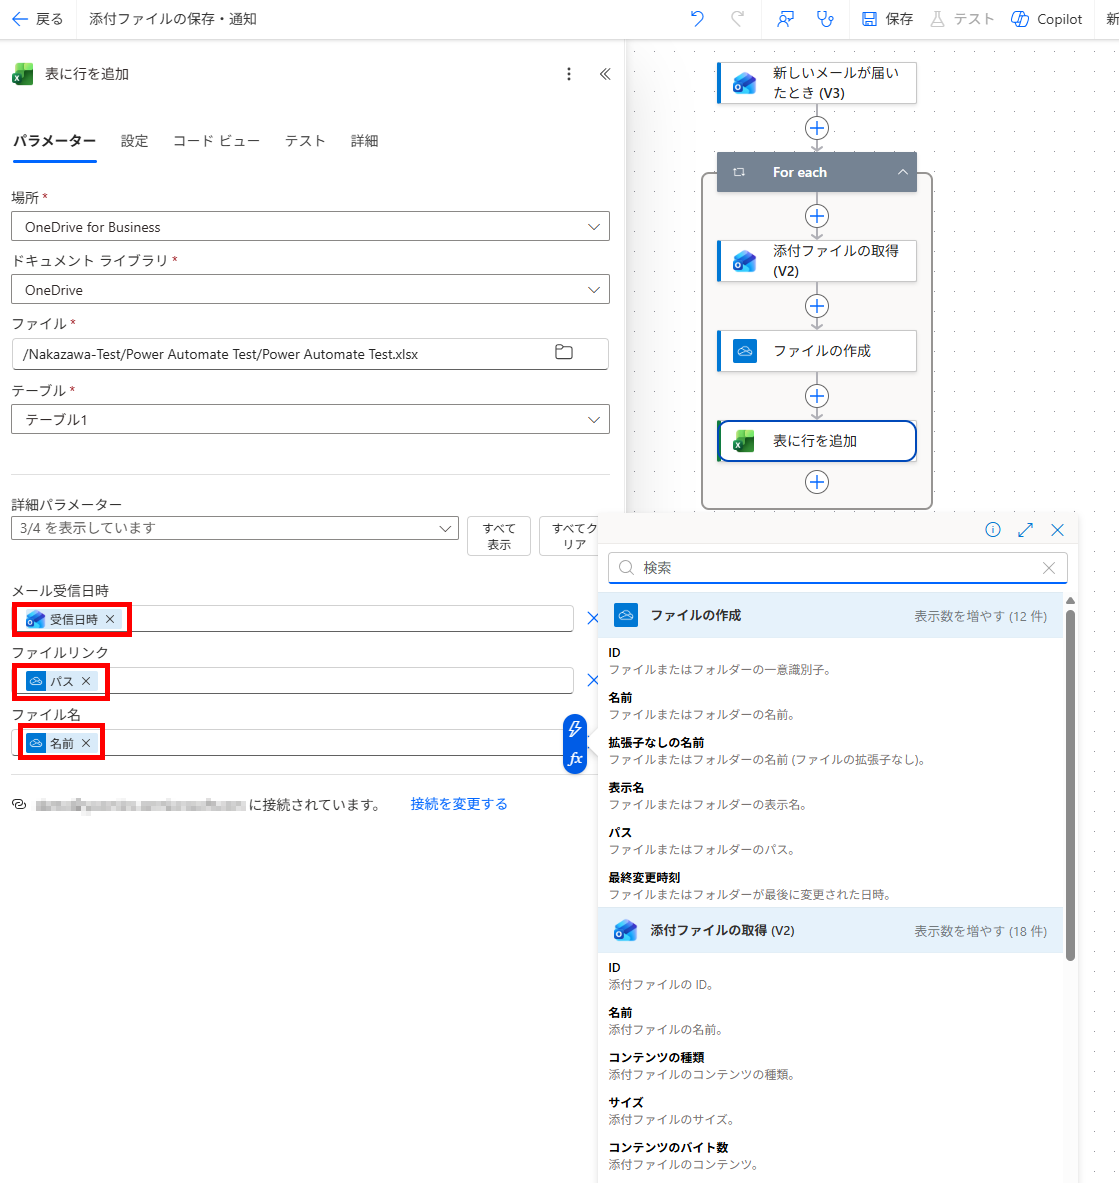Click the three-dot menu for 表に行を追加

click(569, 74)
